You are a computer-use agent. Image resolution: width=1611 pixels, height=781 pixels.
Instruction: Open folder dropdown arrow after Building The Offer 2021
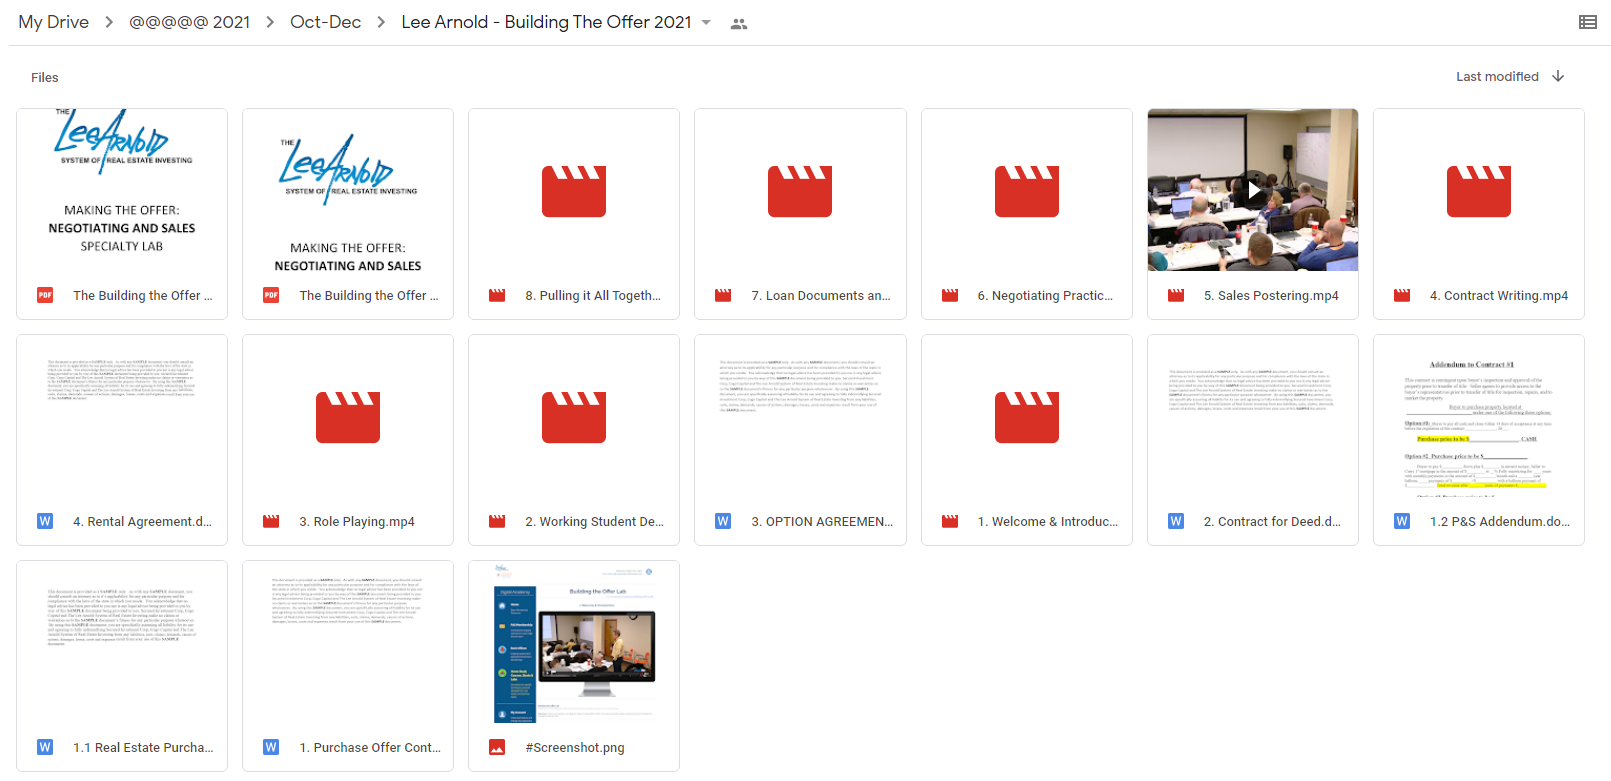point(706,22)
